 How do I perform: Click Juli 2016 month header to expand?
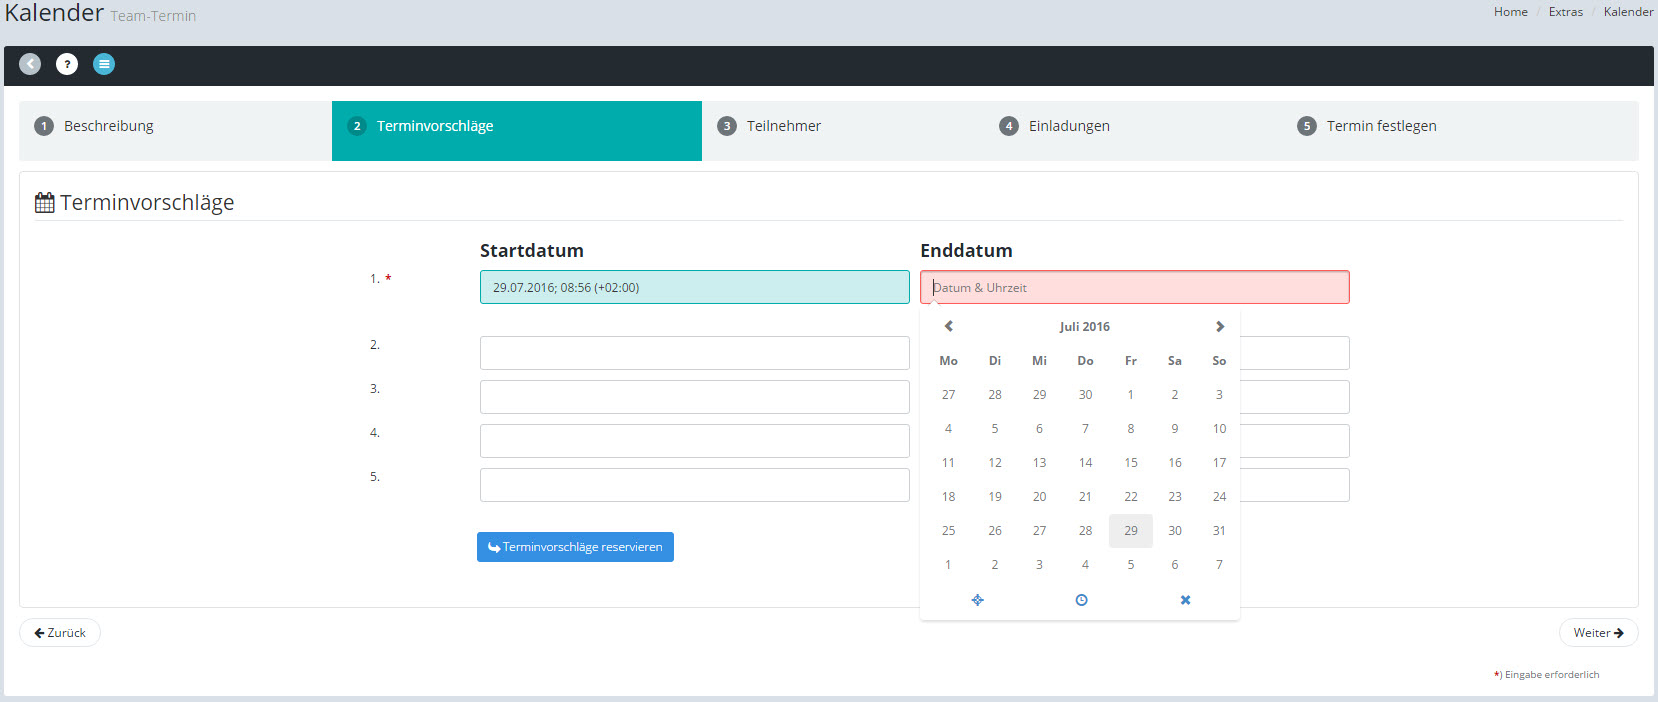pyautogui.click(x=1084, y=326)
